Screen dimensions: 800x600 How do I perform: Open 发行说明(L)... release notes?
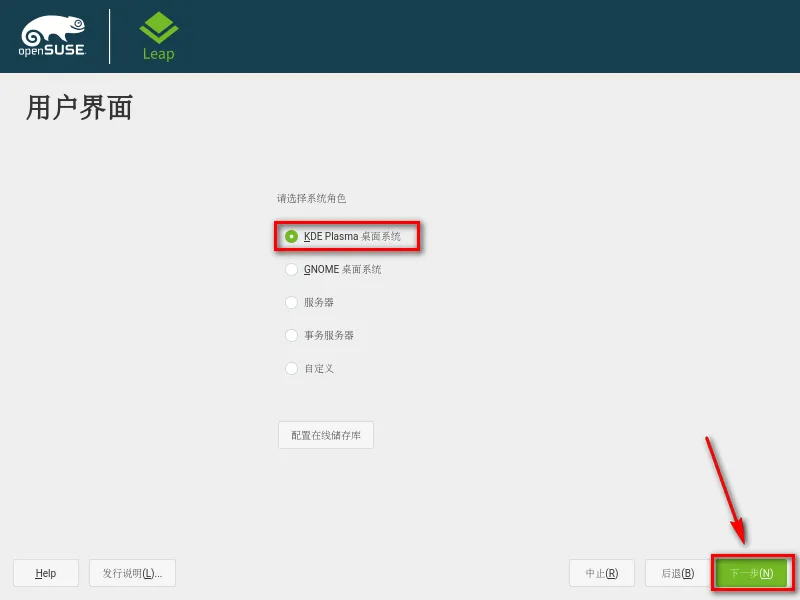pyautogui.click(x=132, y=573)
